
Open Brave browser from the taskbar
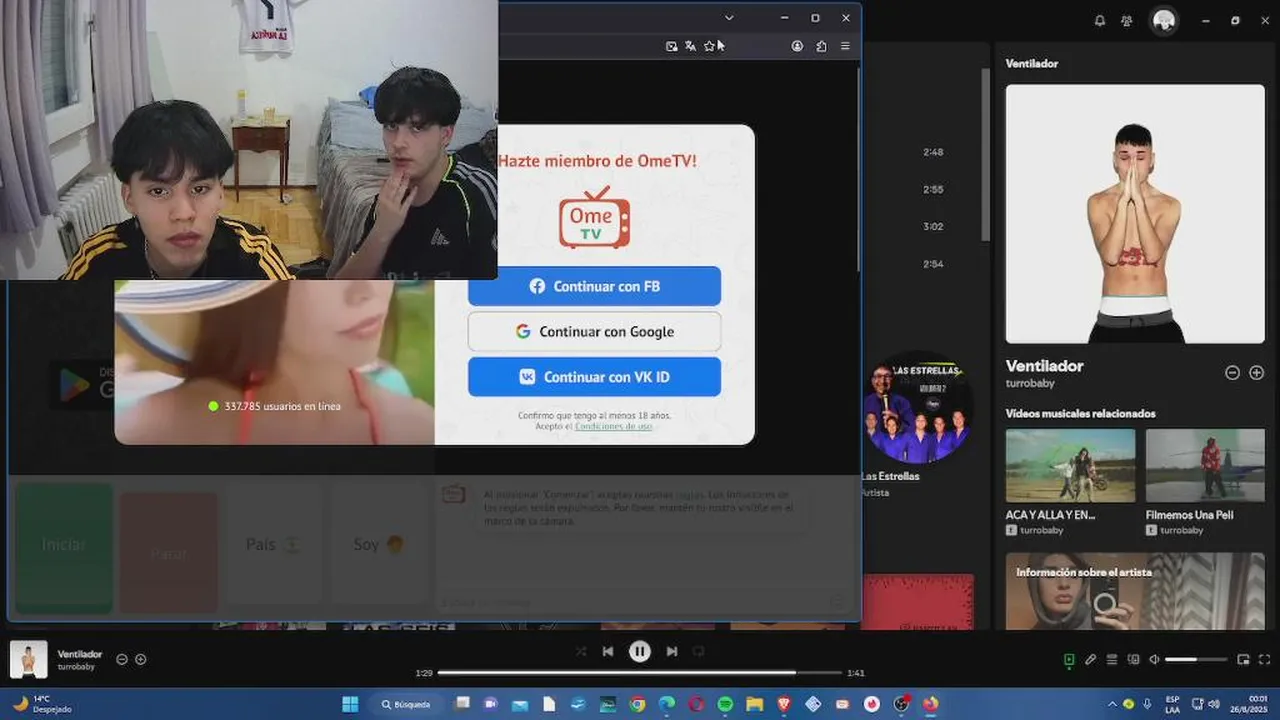[x=784, y=704]
